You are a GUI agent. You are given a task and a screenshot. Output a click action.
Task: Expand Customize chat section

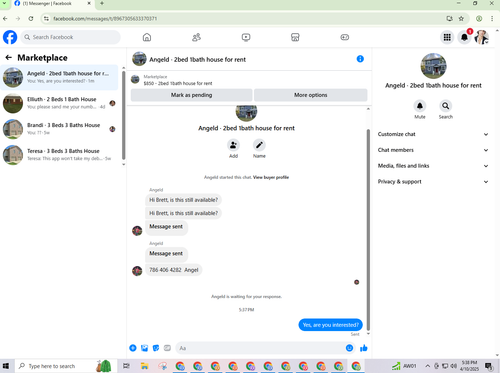point(433,134)
